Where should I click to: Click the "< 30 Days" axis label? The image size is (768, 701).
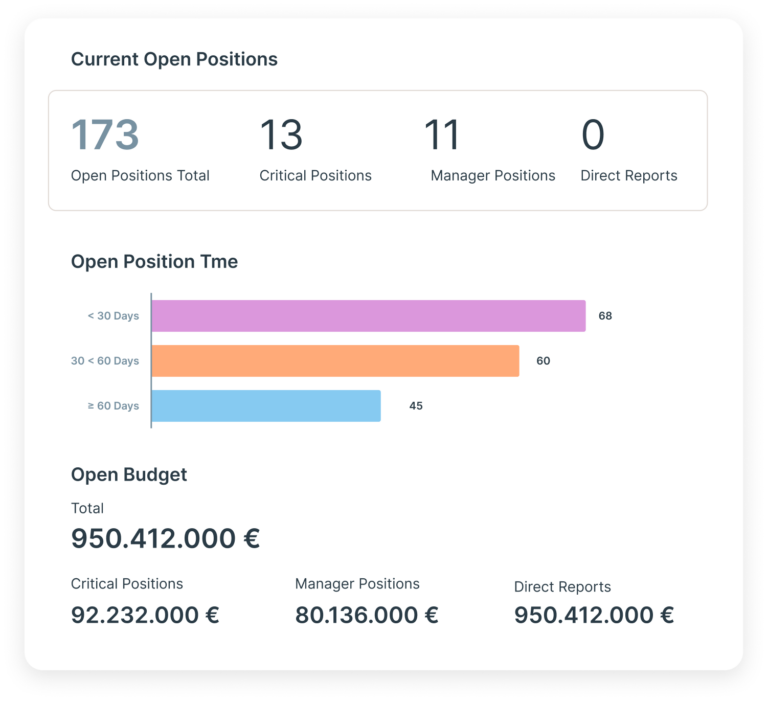click(x=113, y=316)
